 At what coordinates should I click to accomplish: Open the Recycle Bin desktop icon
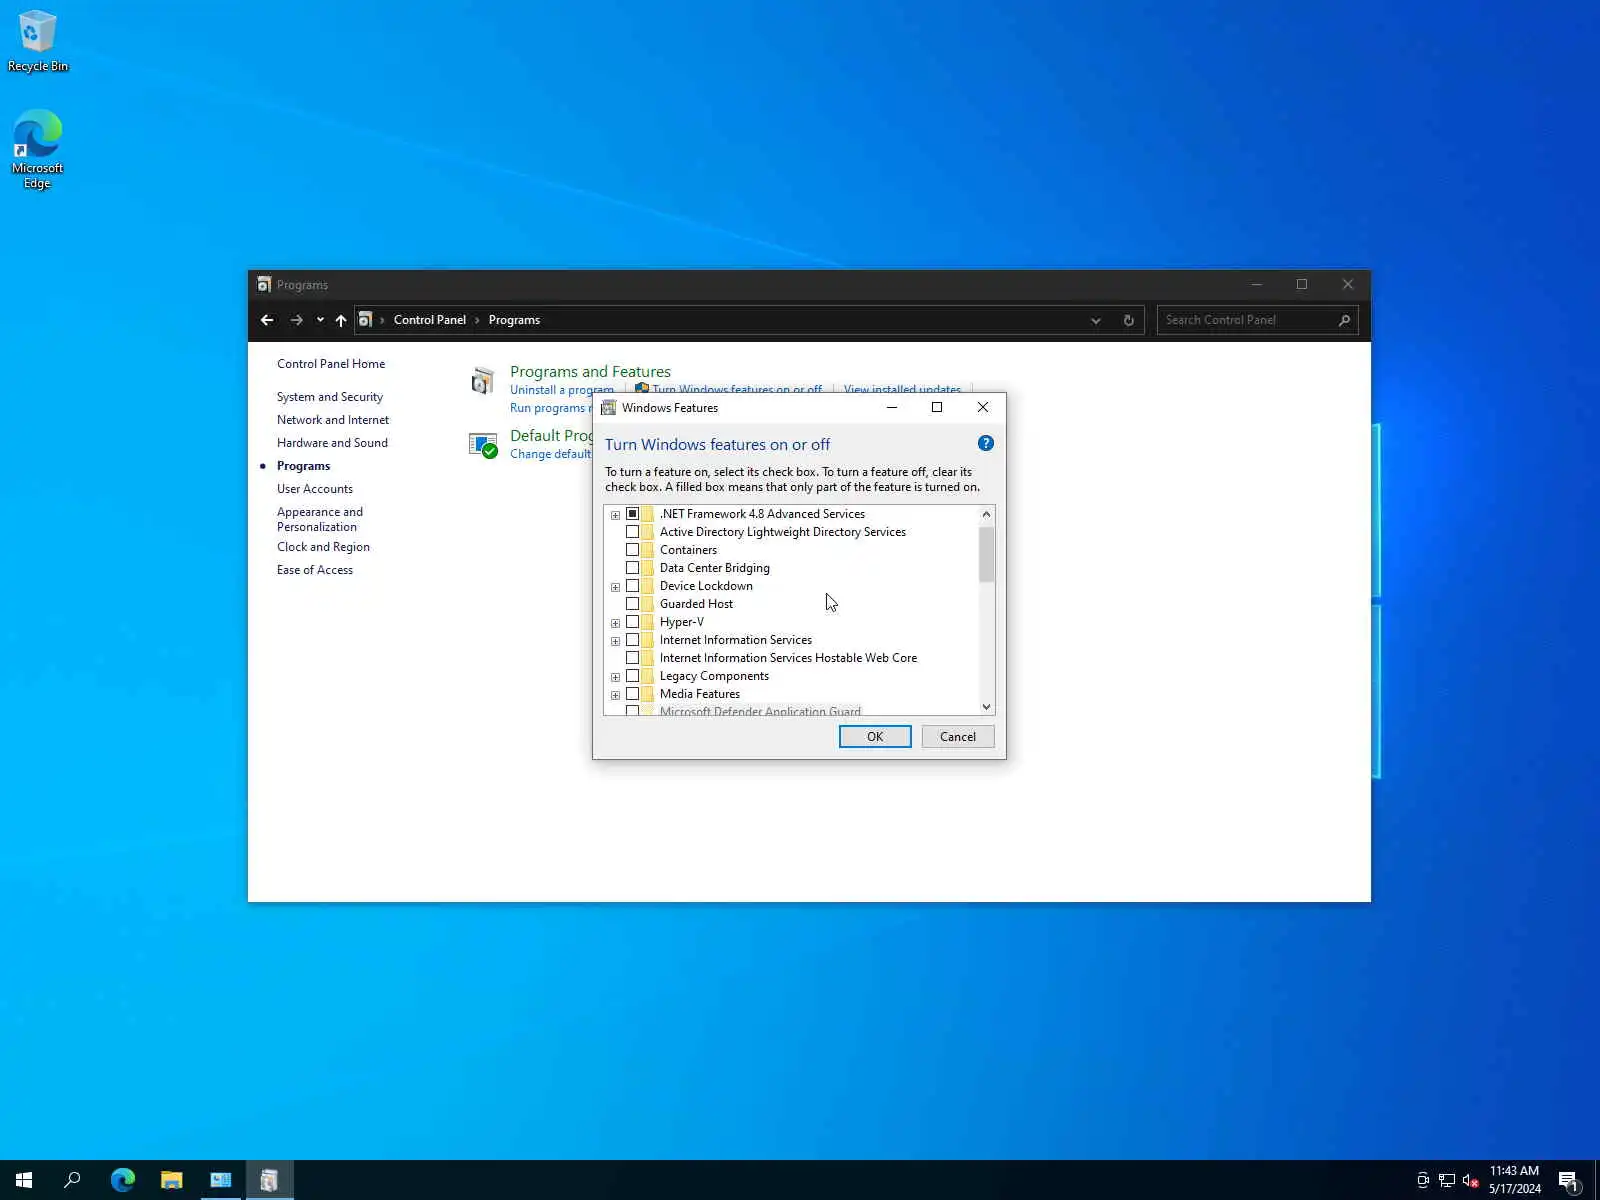(x=38, y=41)
